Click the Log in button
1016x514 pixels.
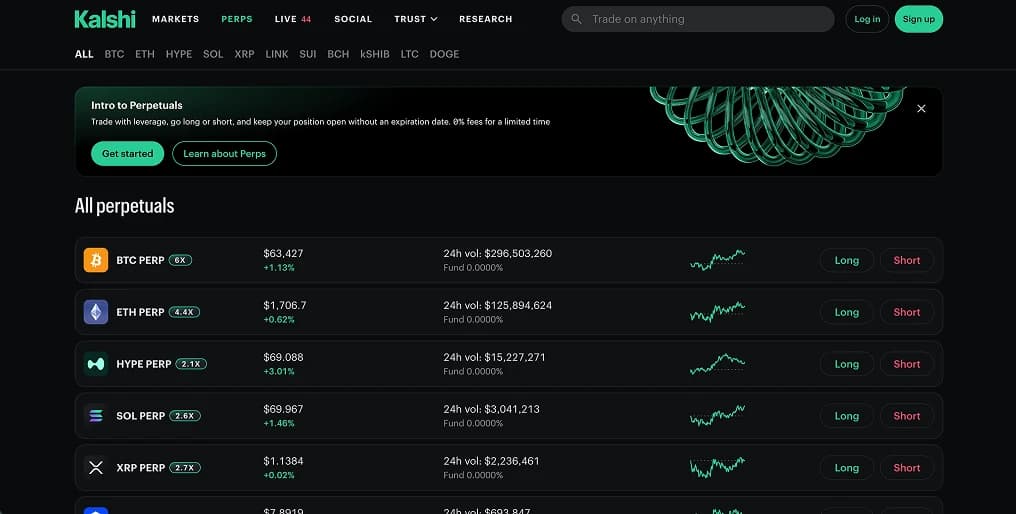[x=867, y=19]
